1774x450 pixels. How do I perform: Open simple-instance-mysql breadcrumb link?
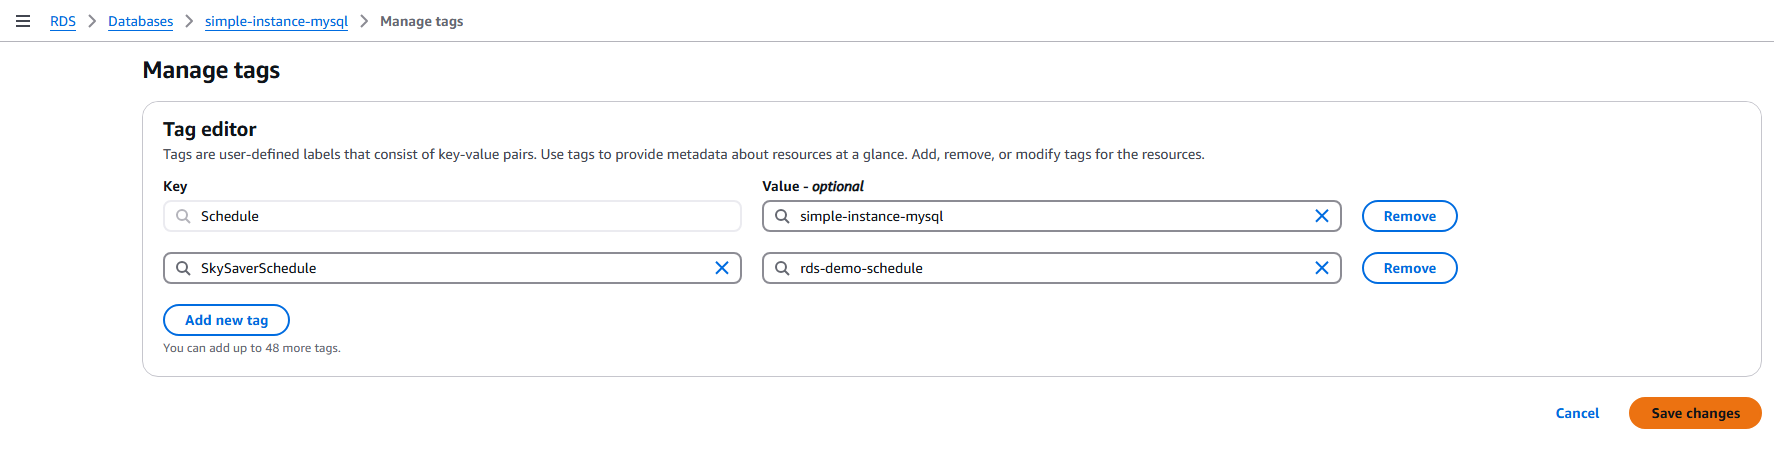pos(276,21)
